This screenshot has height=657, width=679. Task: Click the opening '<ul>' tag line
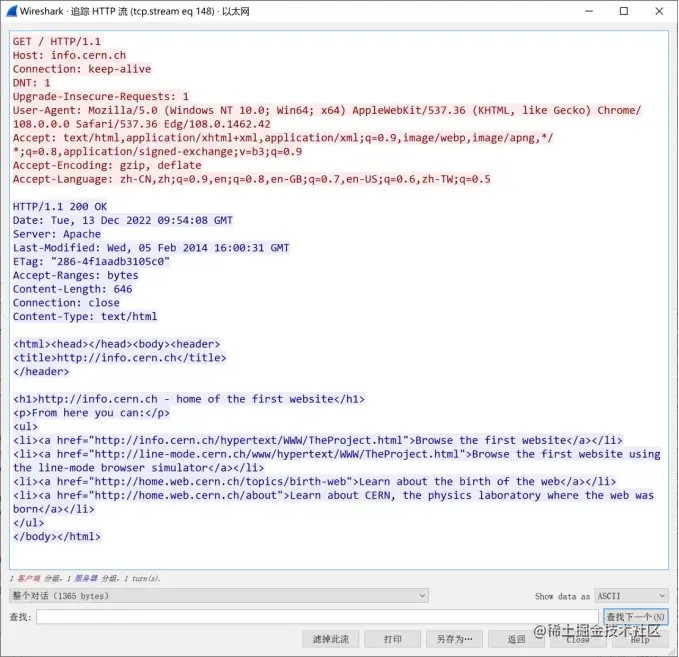(x=25, y=427)
